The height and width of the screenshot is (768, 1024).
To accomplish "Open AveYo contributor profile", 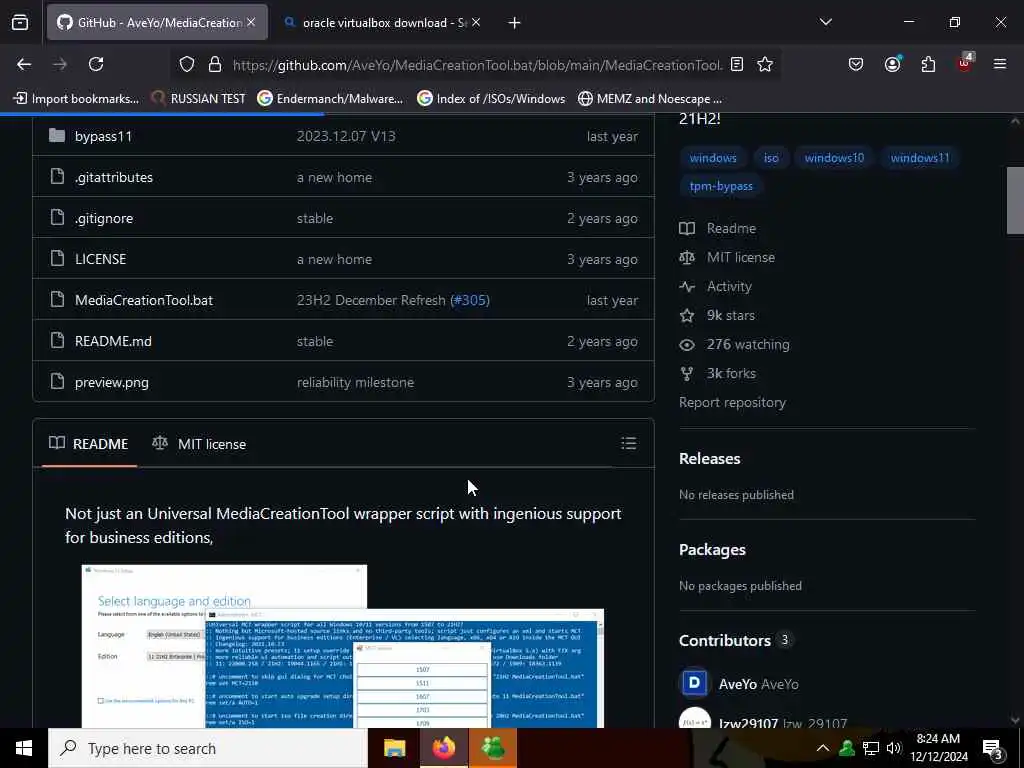I will click(738, 684).
